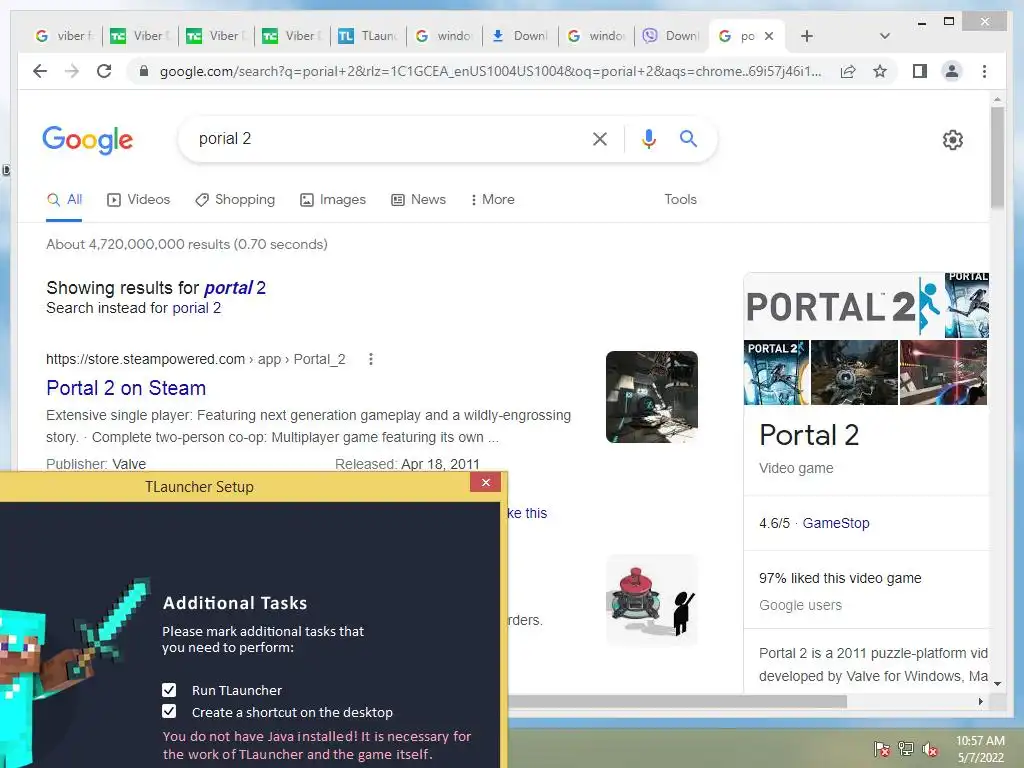Viewport: 1024px width, 768px height.
Task: Open the GameStop rating link
Action: tap(836, 523)
